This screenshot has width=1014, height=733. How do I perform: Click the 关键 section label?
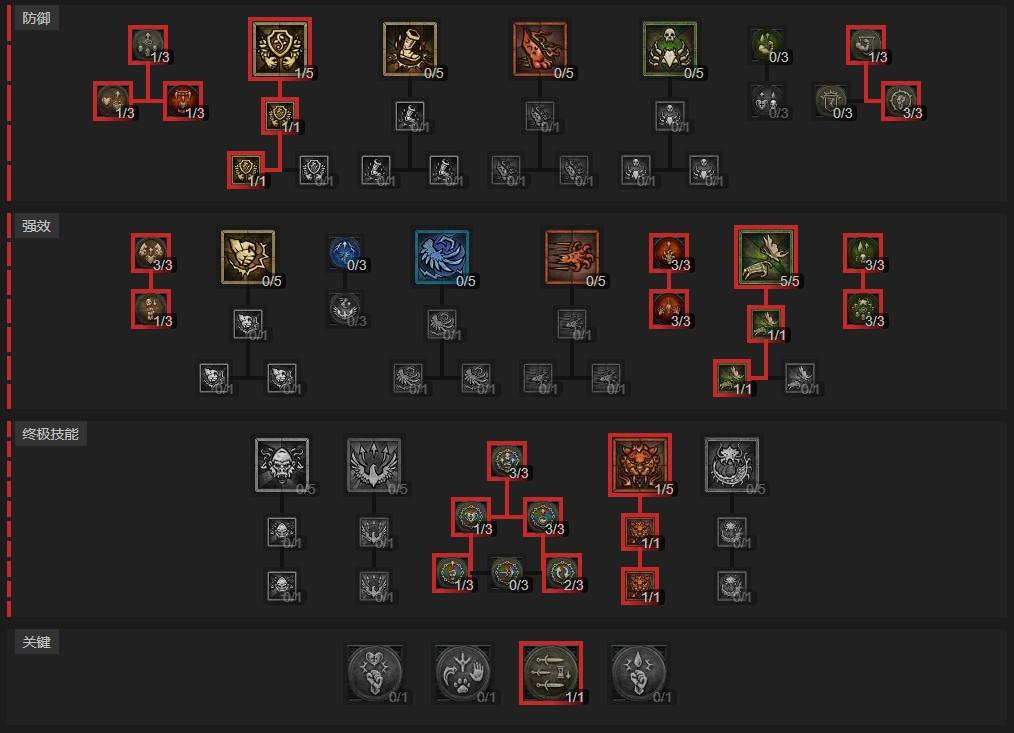[x=36, y=642]
